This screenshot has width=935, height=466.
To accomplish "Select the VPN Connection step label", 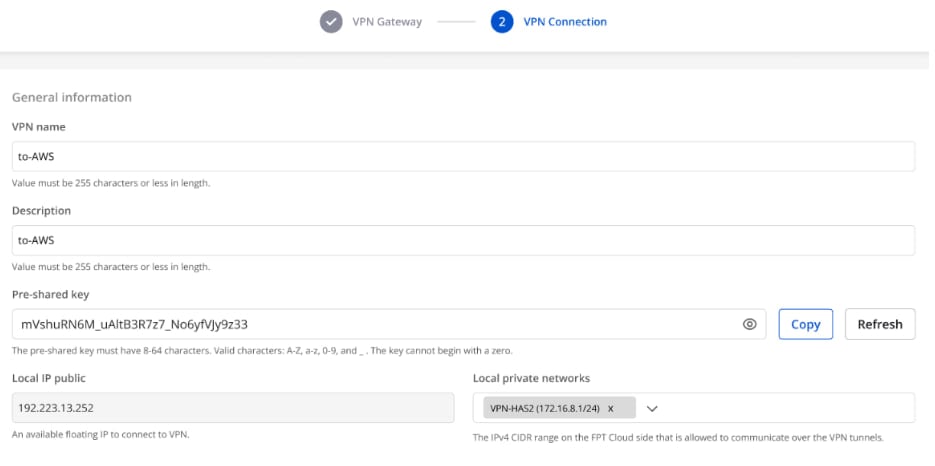I will pyautogui.click(x=565, y=21).
